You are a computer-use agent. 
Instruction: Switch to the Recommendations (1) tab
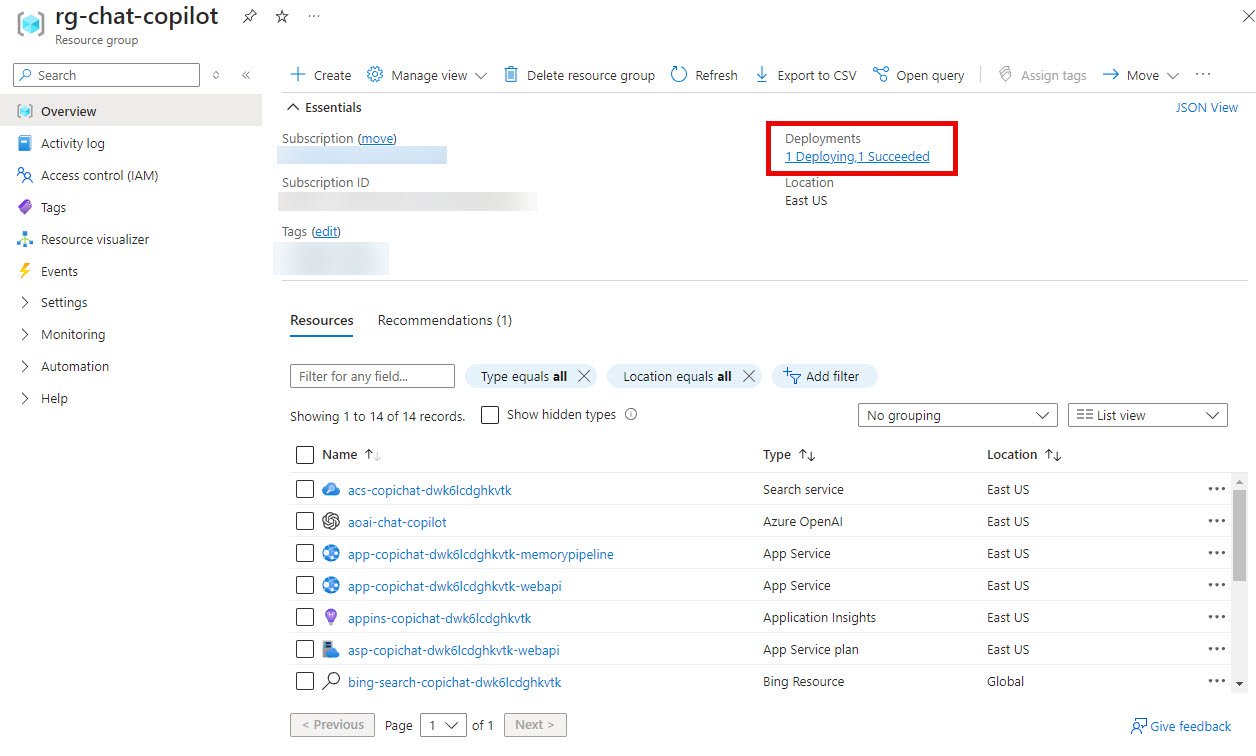click(x=445, y=320)
